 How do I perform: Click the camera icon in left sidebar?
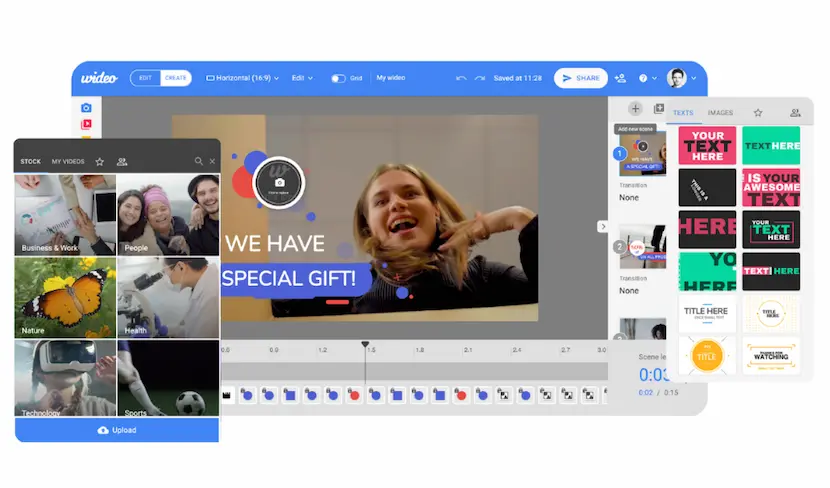click(86, 108)
